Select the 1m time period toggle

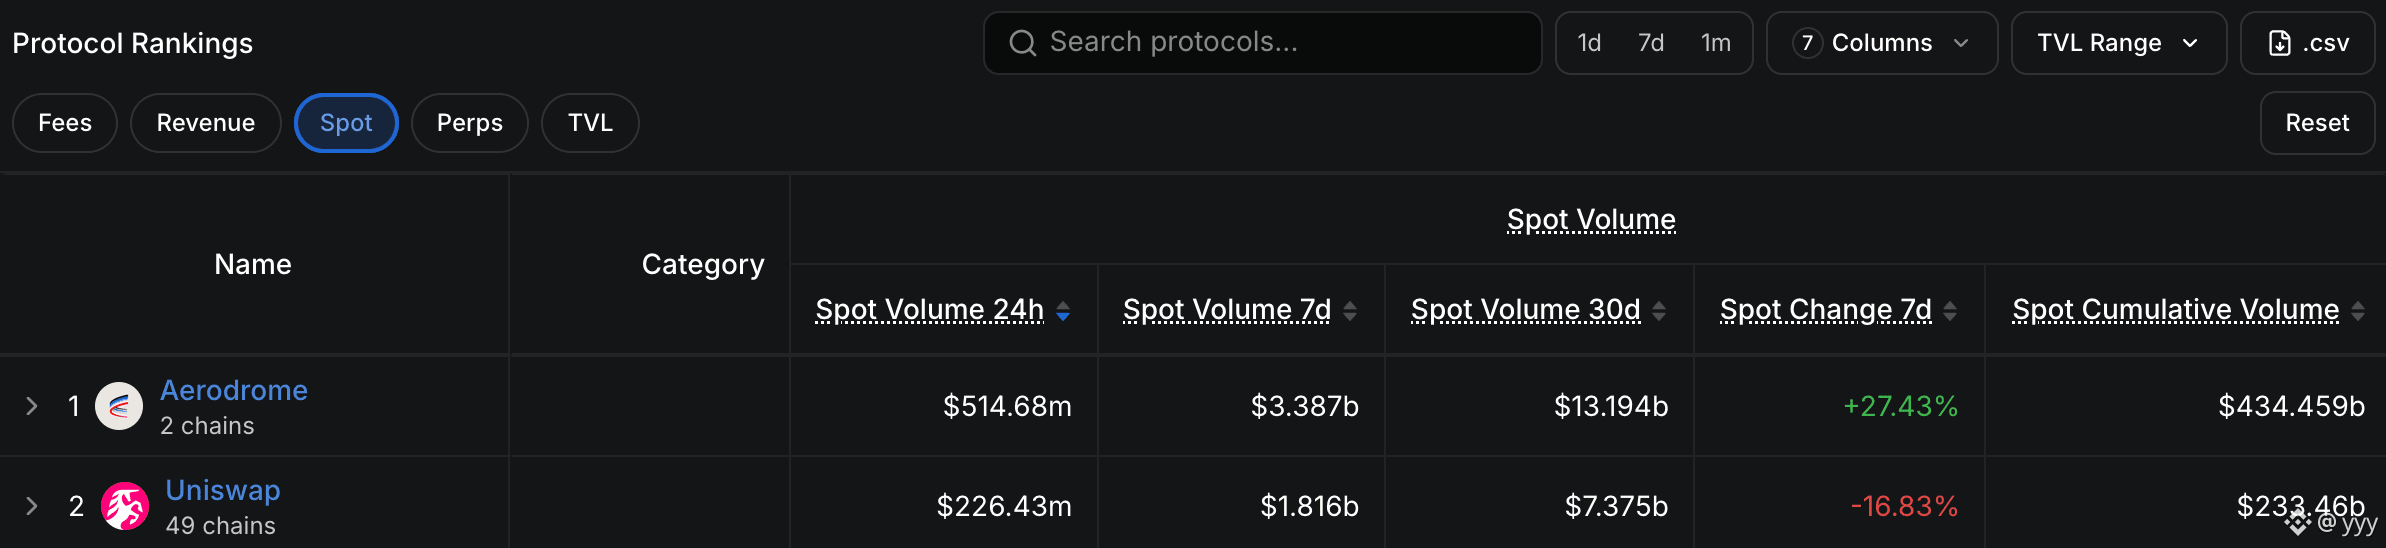(x=1716, y=43)
